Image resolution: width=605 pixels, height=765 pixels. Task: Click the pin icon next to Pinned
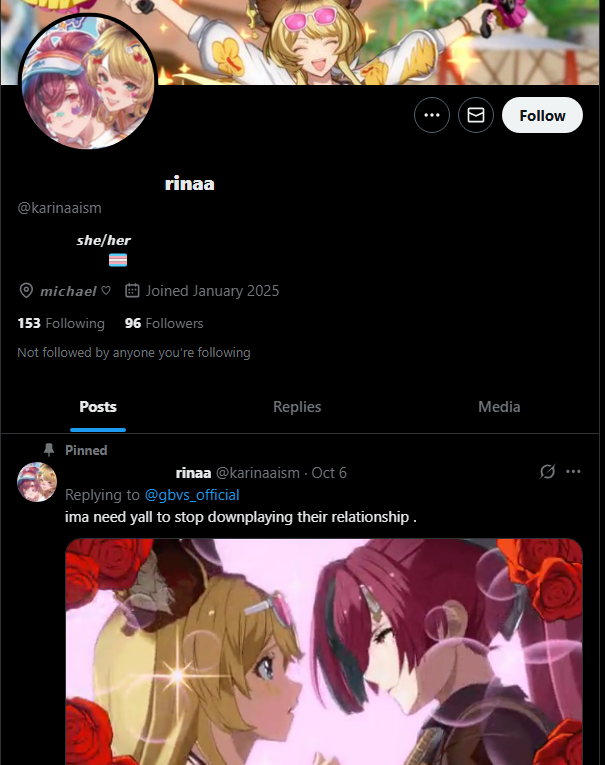tap(49, 450)
